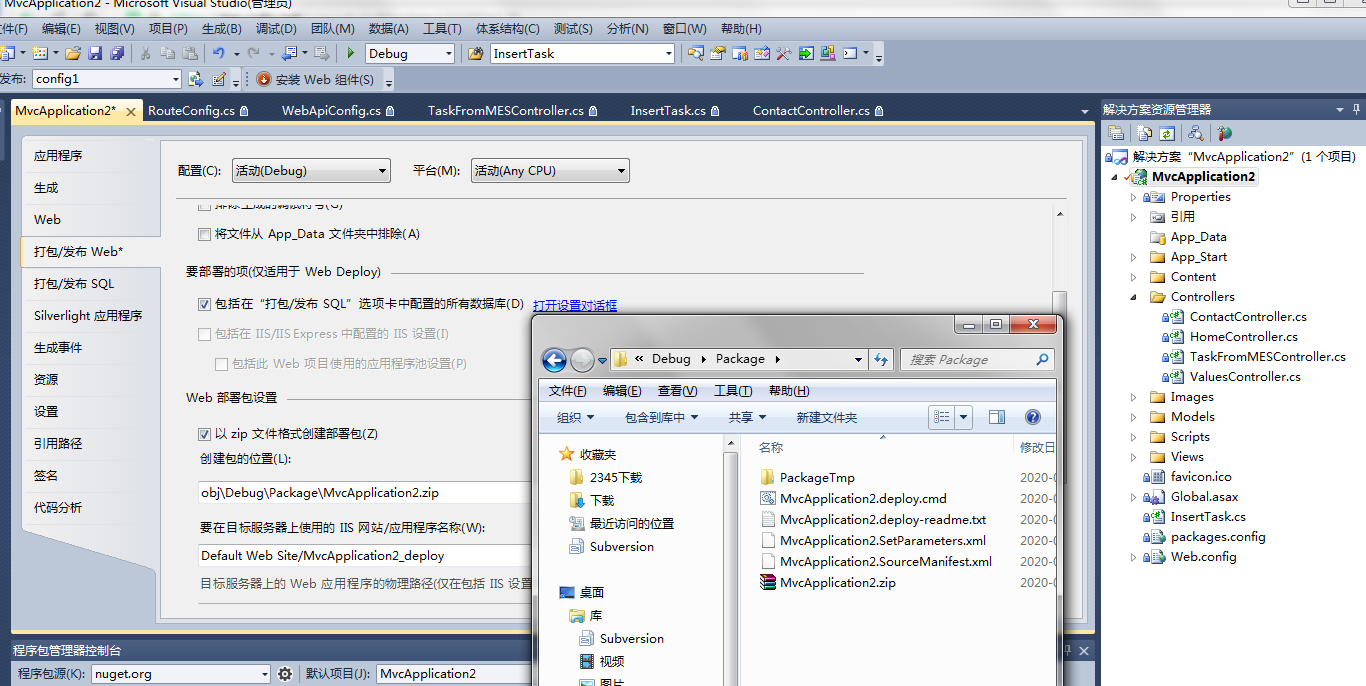Click the Paste toolbar icon
The image size is (1366, 686).
[190, 53]
